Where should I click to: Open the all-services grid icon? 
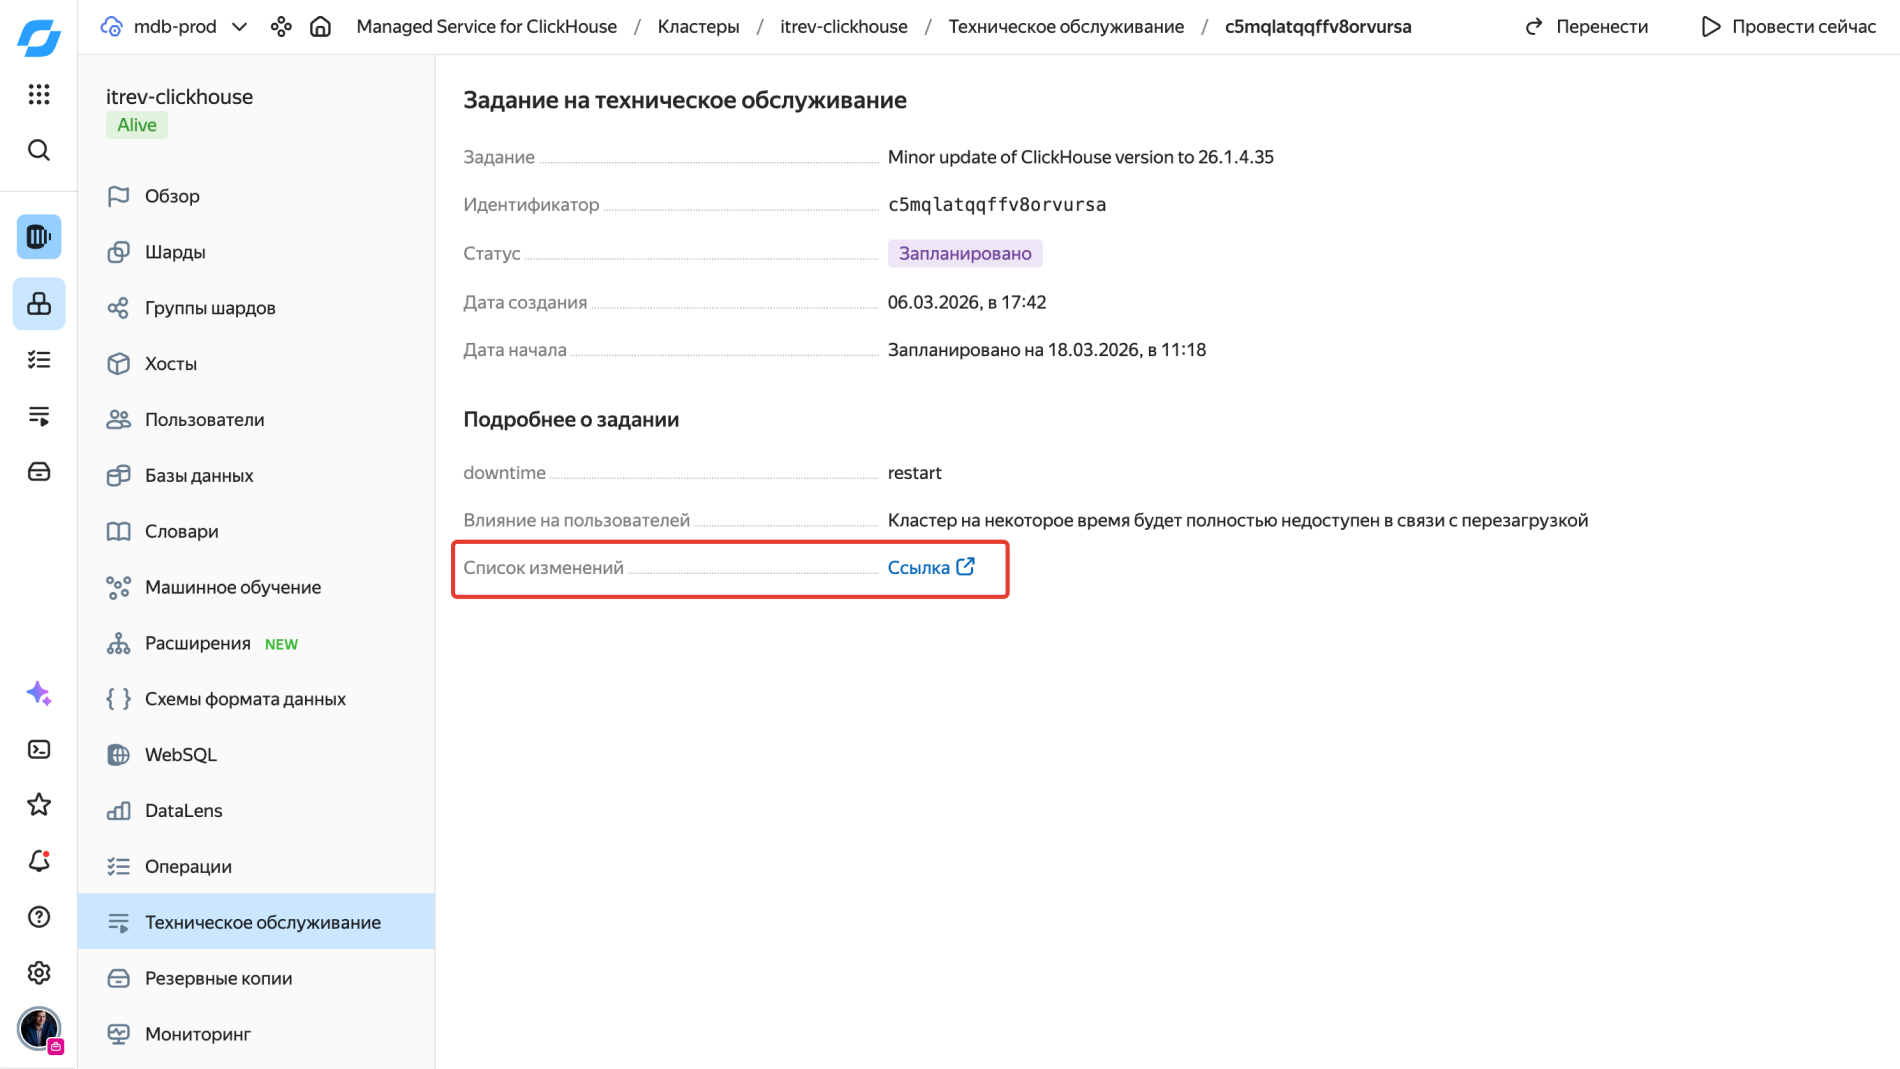click(x=38, y=94)
